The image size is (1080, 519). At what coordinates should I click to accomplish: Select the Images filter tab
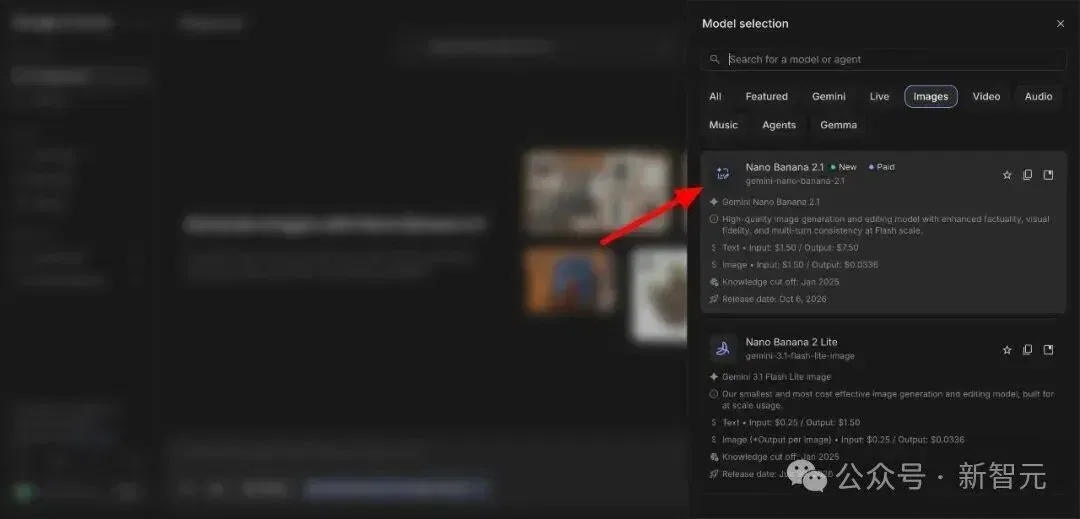931,96
